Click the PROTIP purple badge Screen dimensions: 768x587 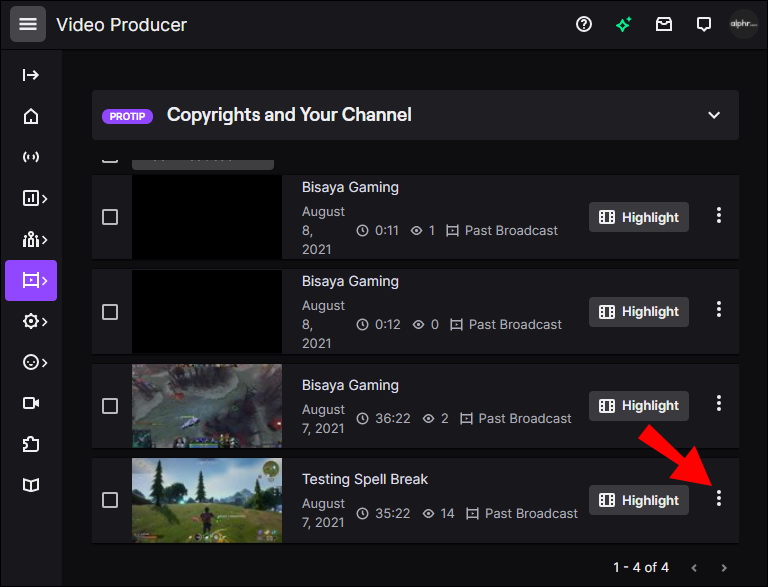127,116
